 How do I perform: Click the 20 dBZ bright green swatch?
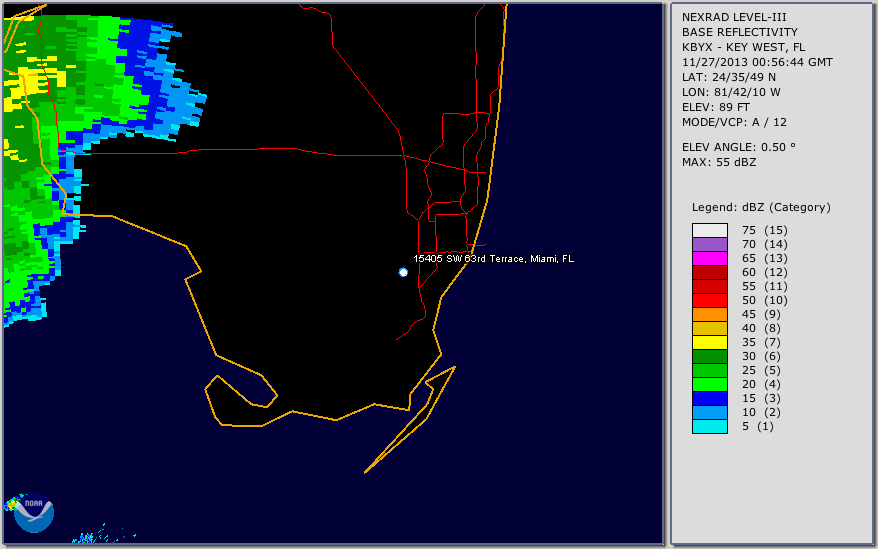click(709, 384)
